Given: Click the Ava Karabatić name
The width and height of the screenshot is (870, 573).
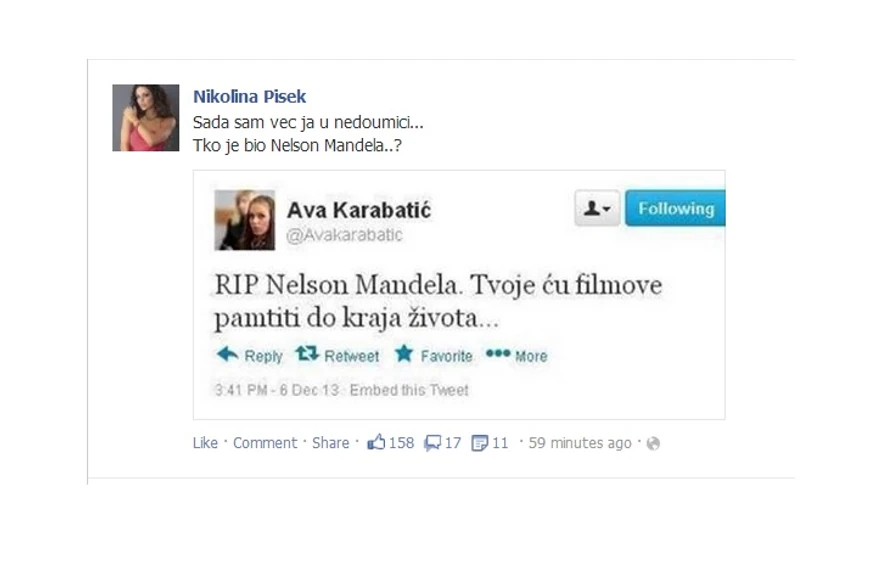Looking at the screenshot, I should (359, 210).
